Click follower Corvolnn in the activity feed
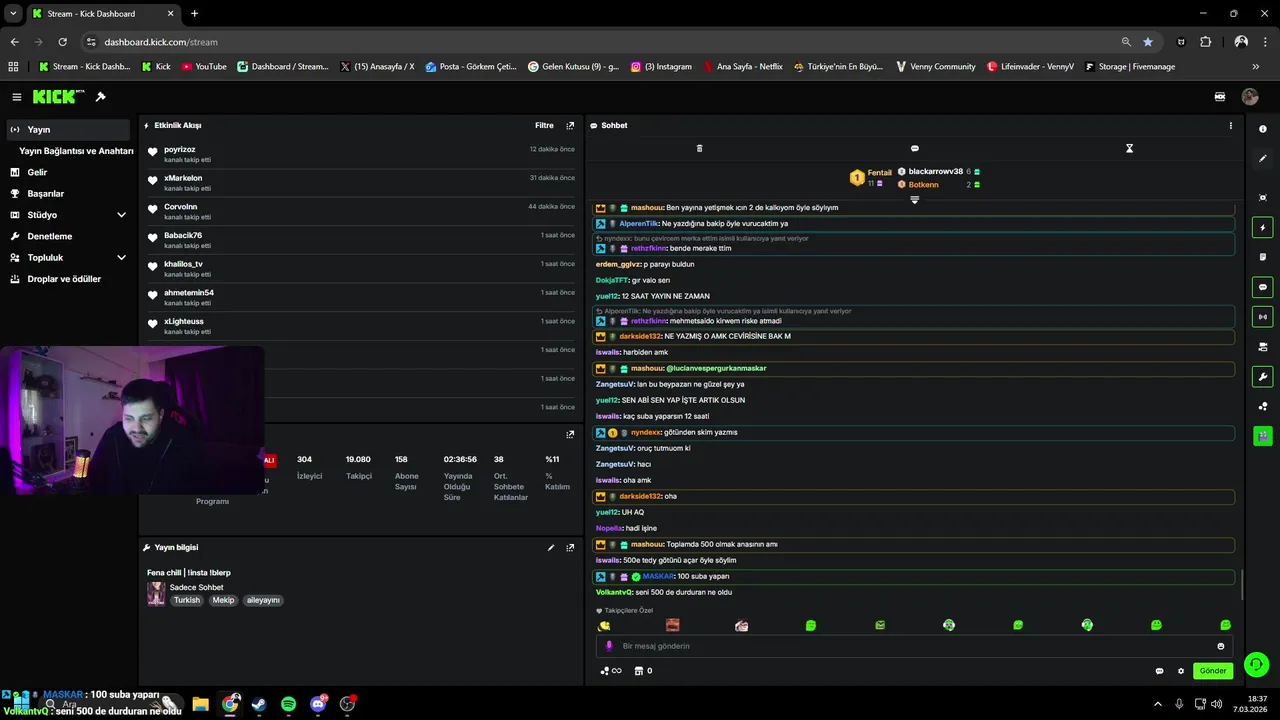 tap(180, 207)
